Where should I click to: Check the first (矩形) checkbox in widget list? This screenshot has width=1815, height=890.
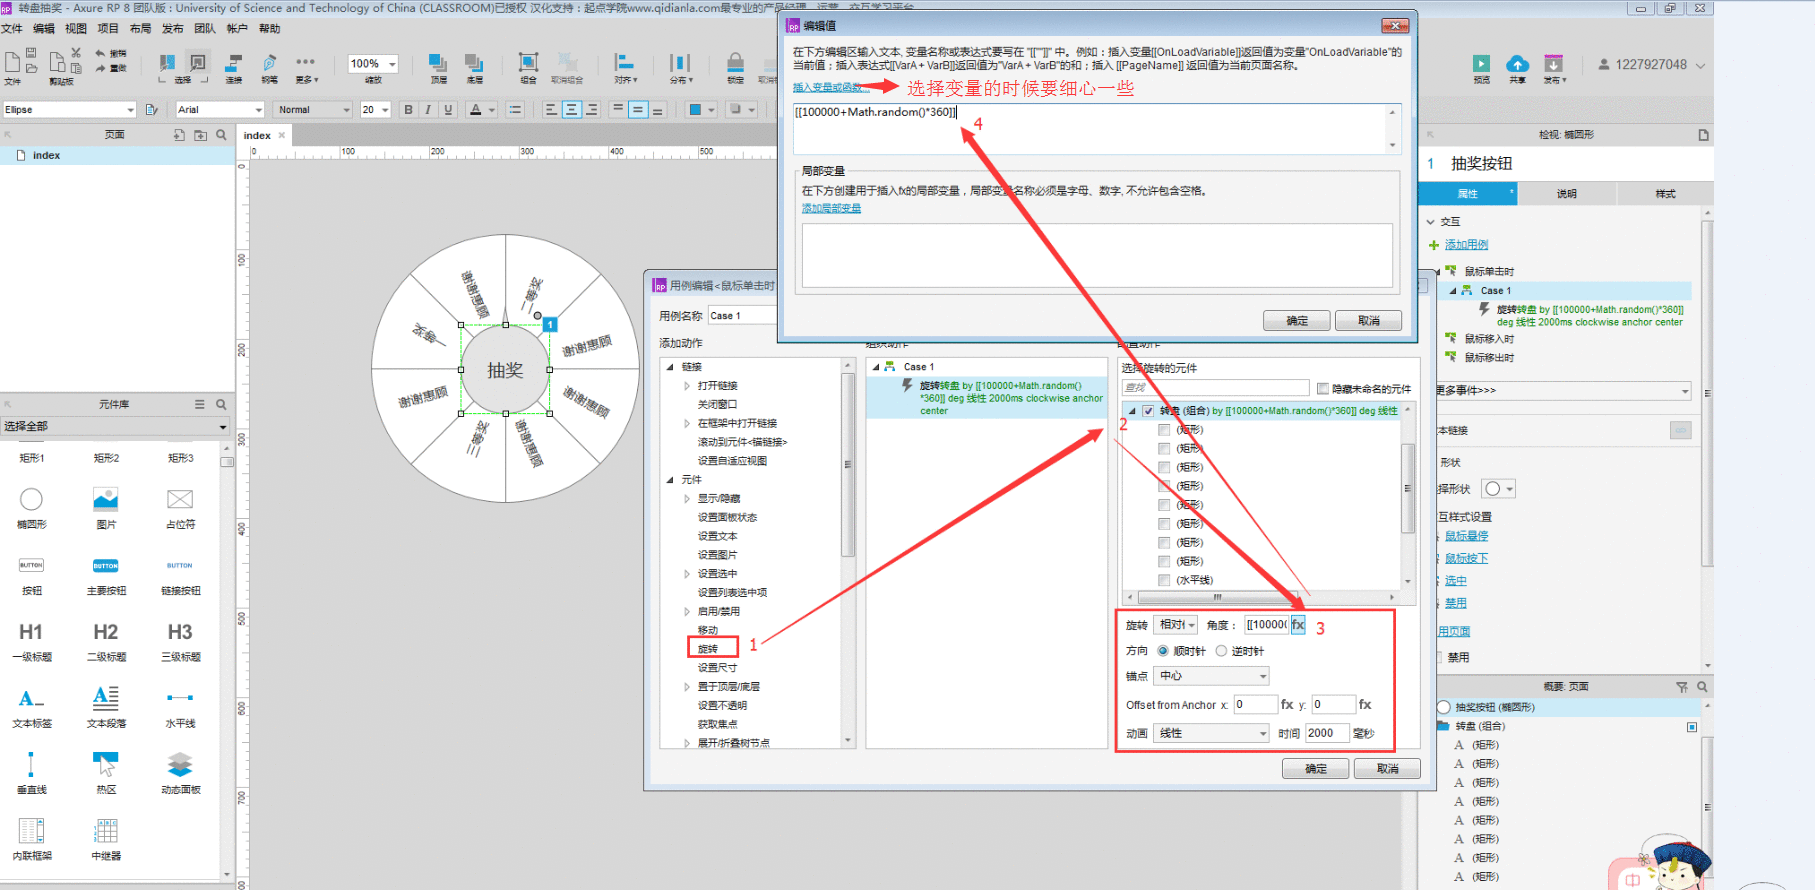tap(1164, 430)
